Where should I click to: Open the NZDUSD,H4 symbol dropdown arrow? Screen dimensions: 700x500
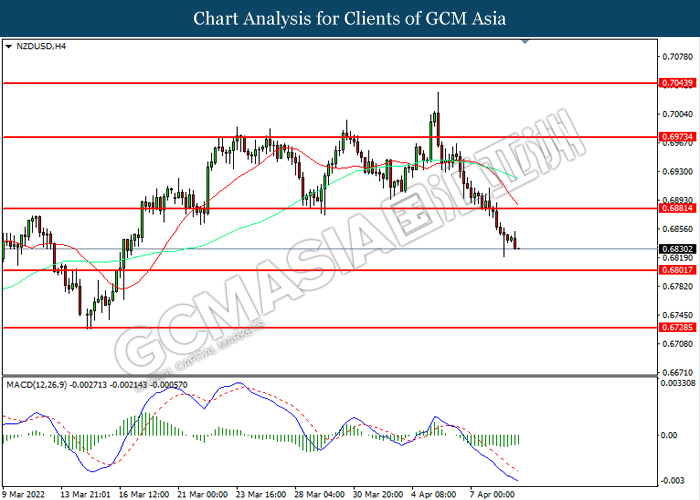pyautogui.click(x=8, y=46)
